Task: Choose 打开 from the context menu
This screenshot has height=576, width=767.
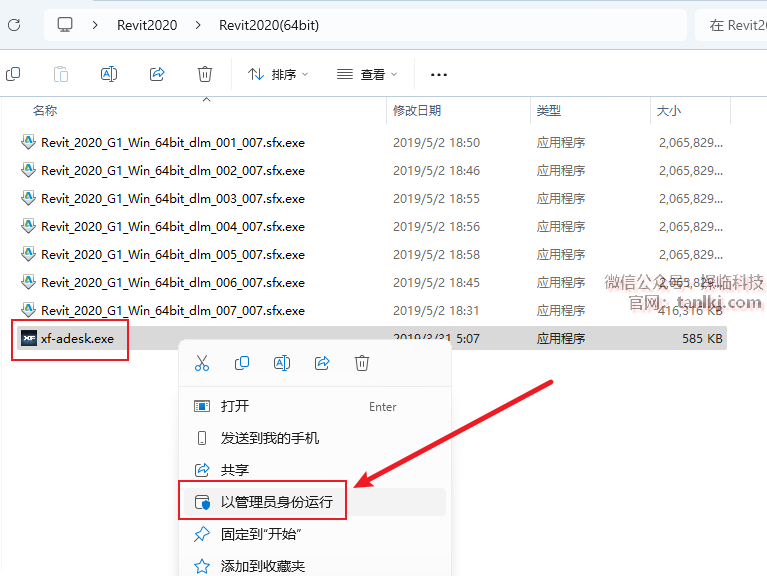Action: [313, 406]
